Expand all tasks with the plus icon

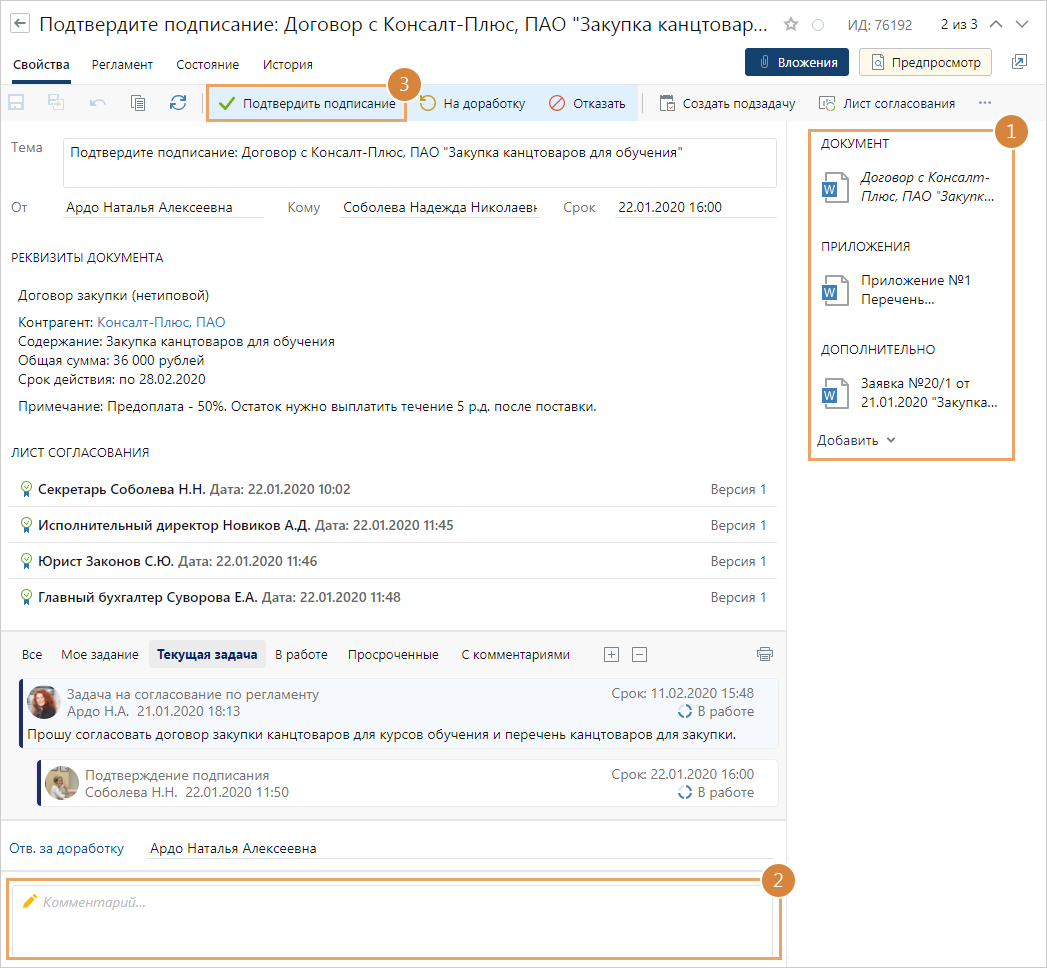point(612,654)
